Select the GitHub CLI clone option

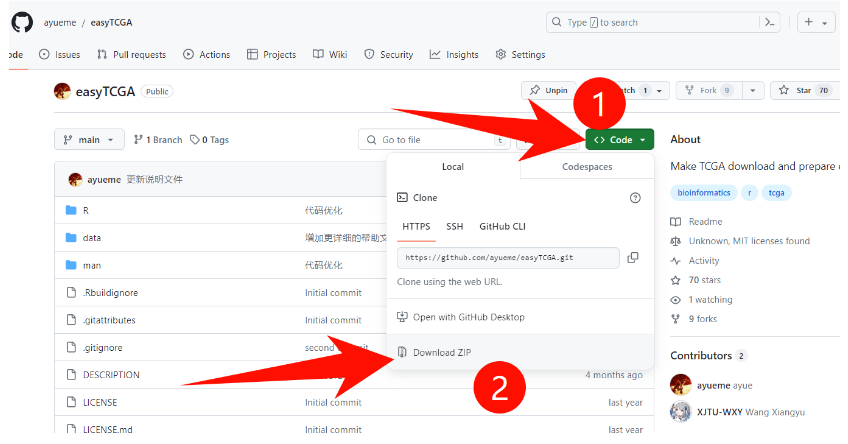click(502, 227)
